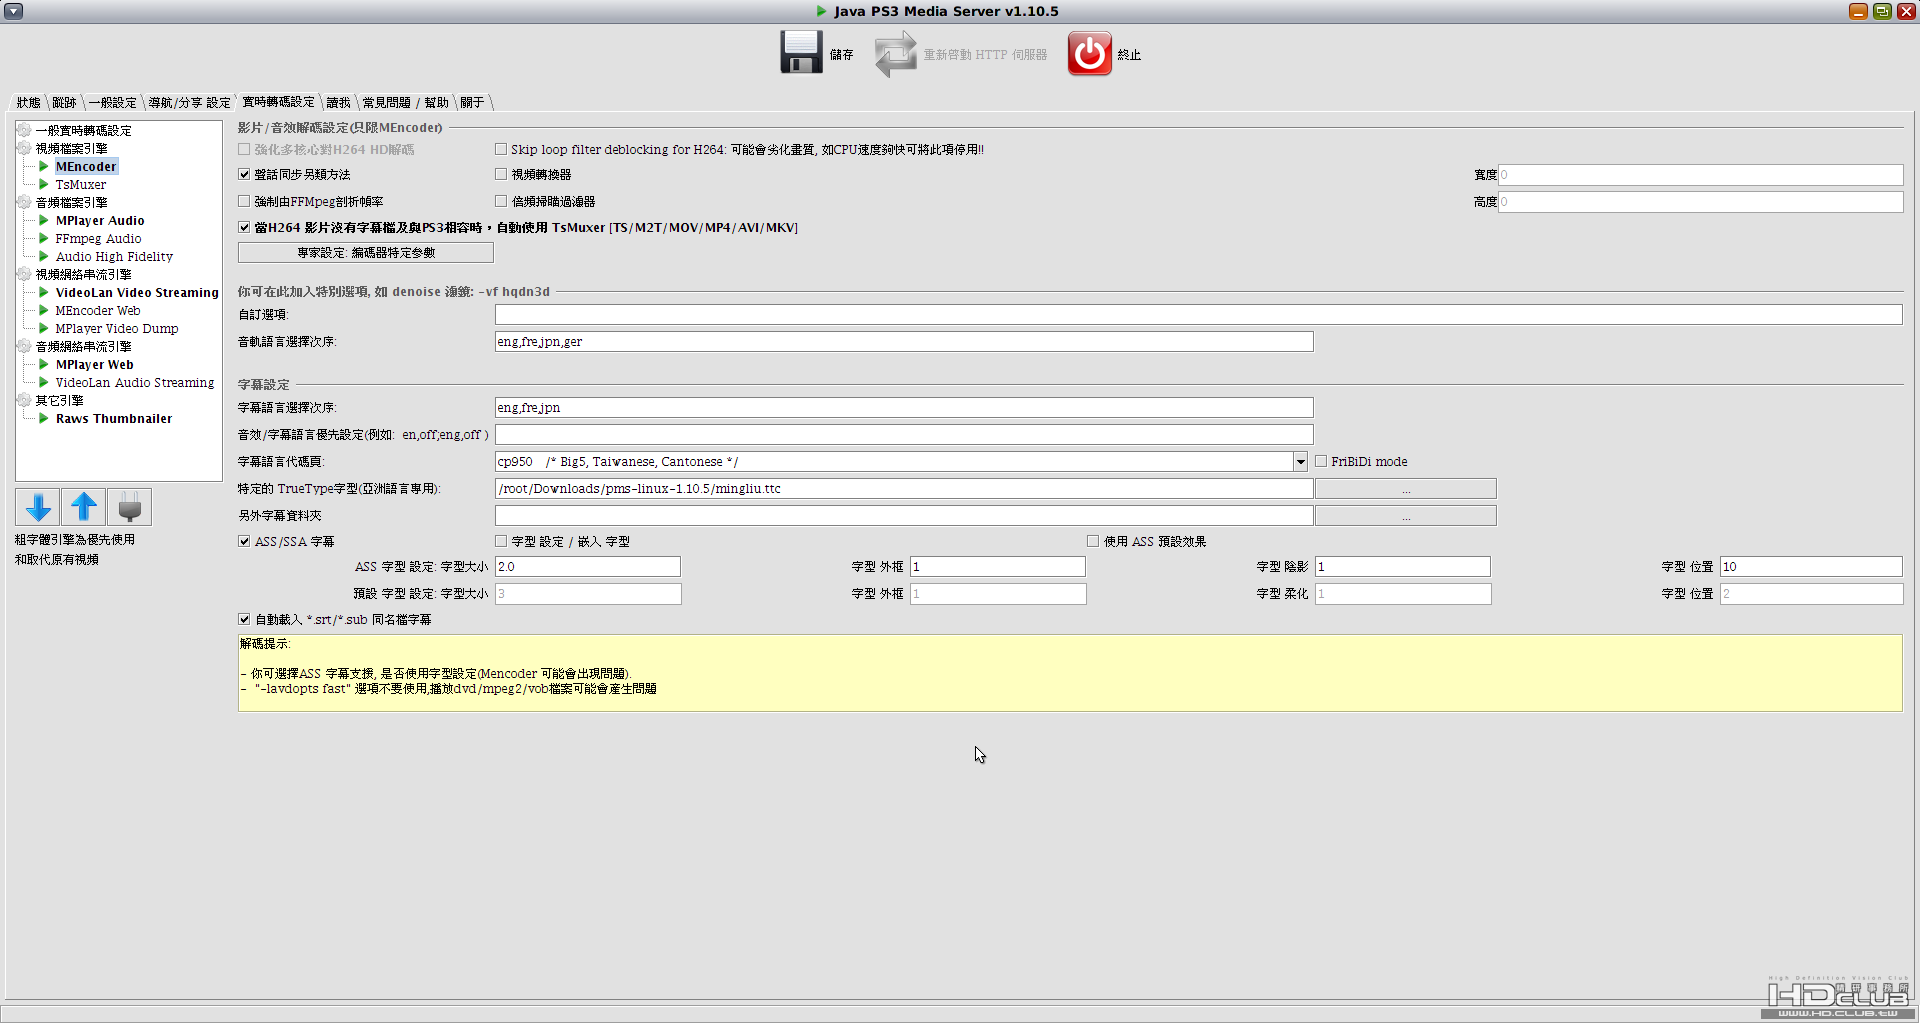Click green arrow beside MPlayer Video Dump
Image resolution: width=1920 pixels, height=1024 pixels.
pyautogui.click(x=44, y=328)
